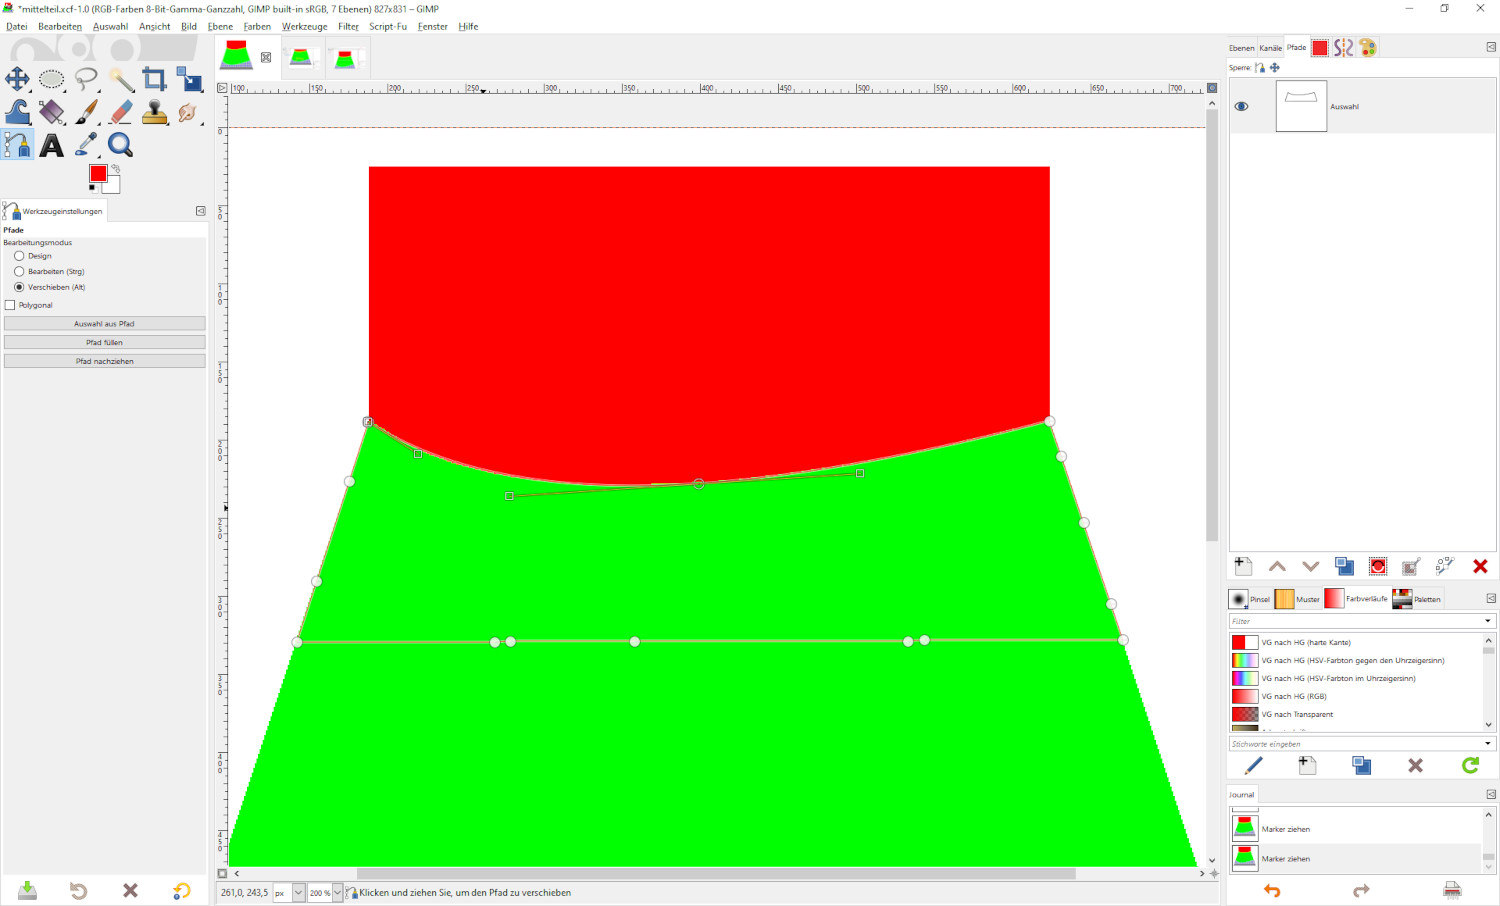The width and height of the screenshot is (1500, 906).
Task: Expand the gradient Filter dropdown
Action: 1488,621
